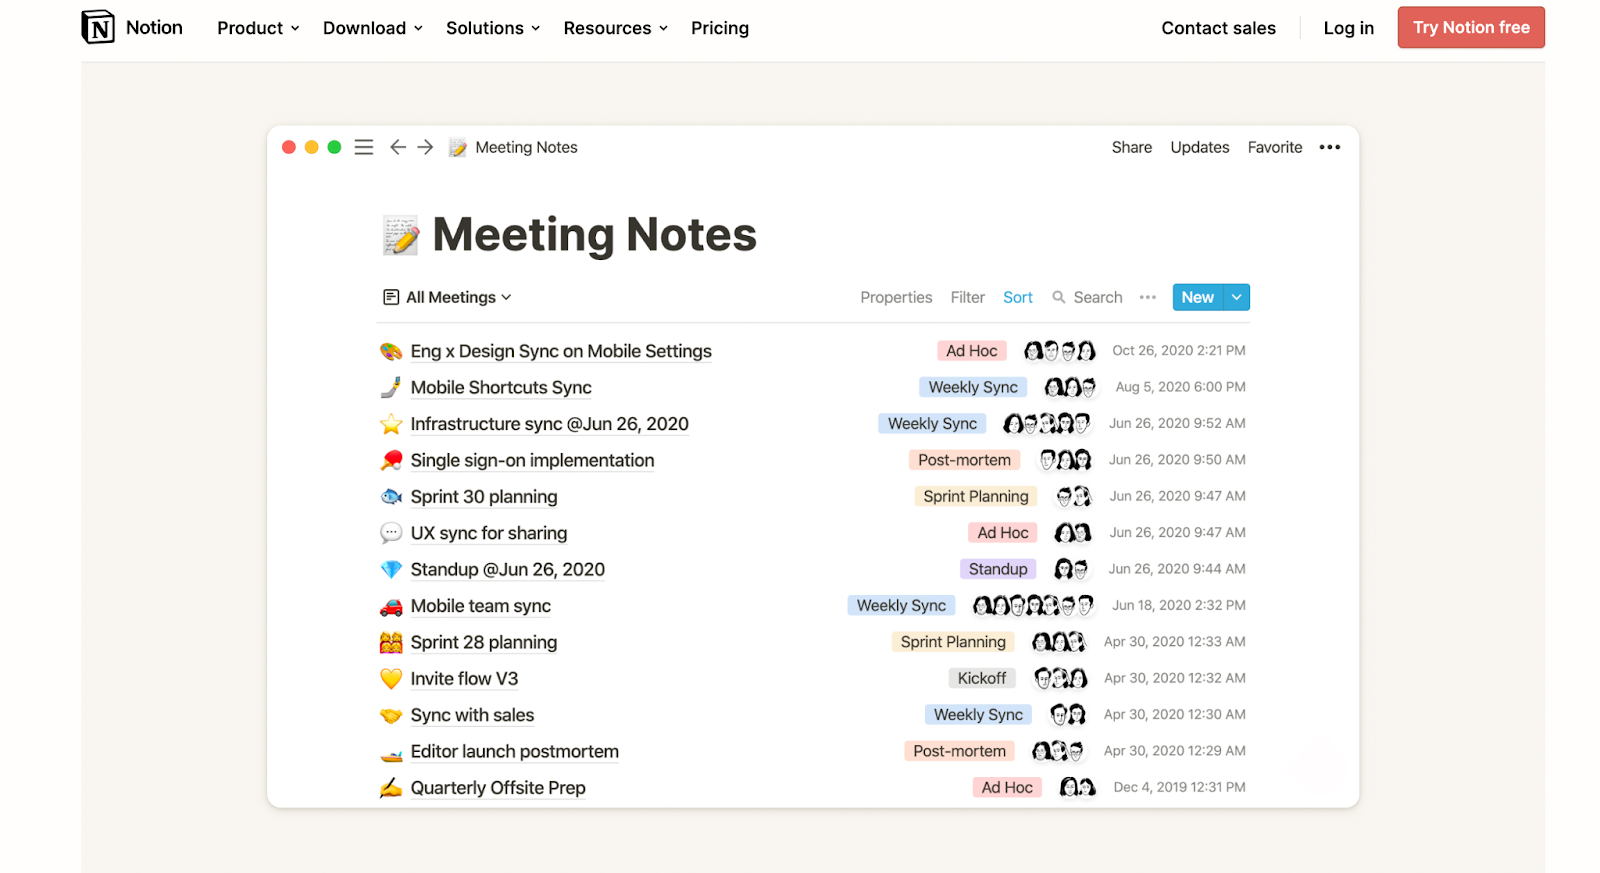Screen dimensions: 1600x873
Task: Open Updates in the window top bar
Action: click(x=1200, y=147)
